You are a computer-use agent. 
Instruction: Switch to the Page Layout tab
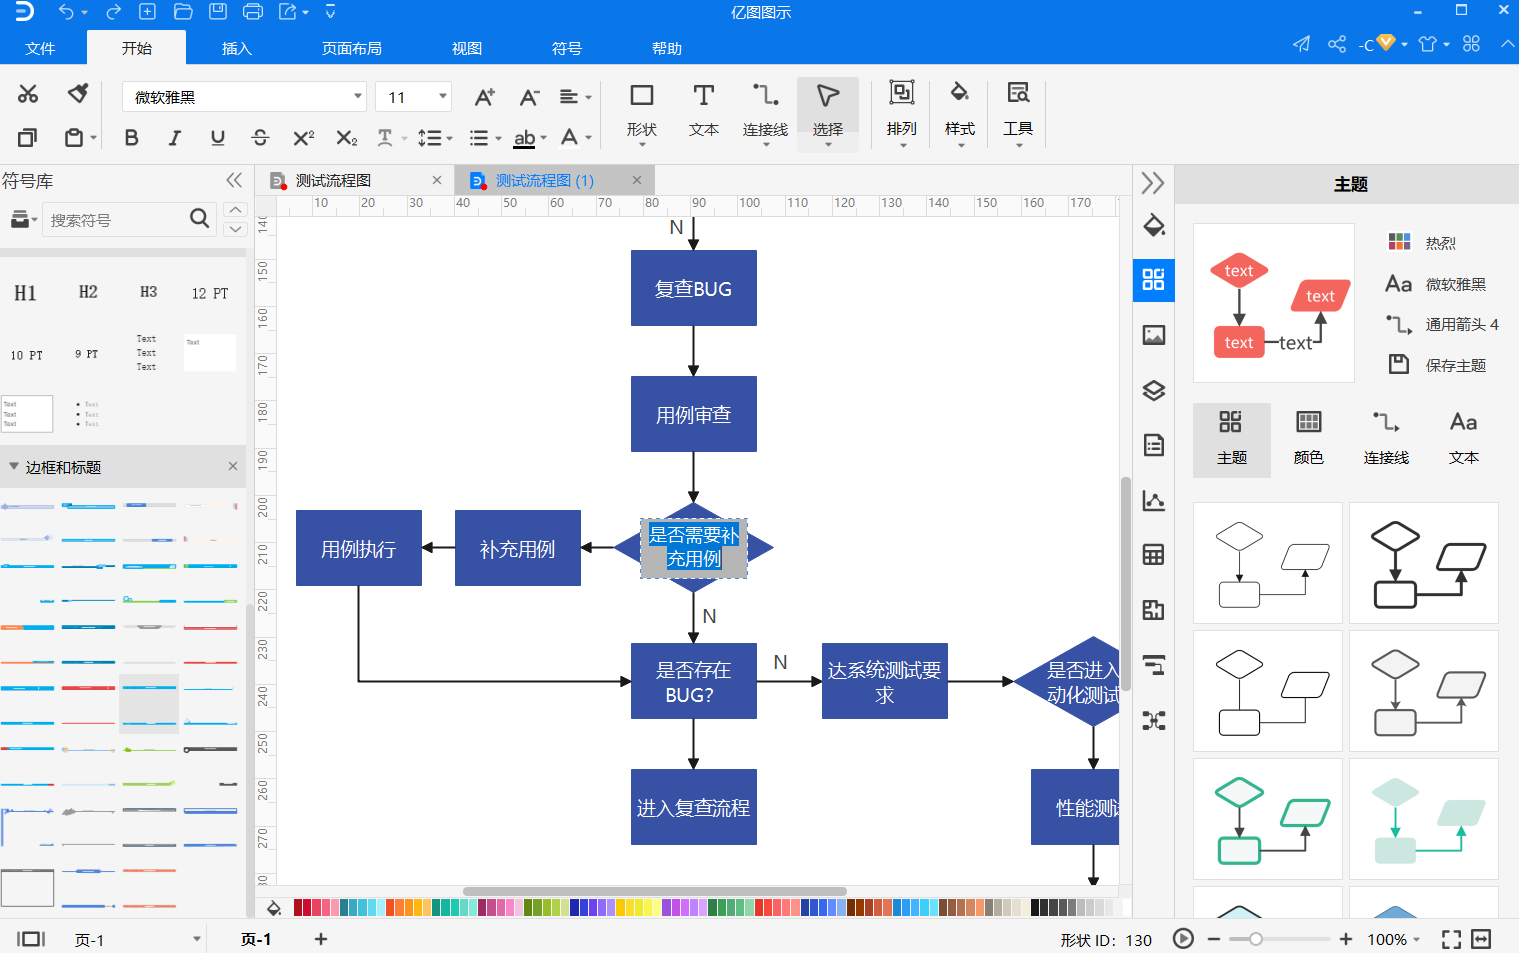click(x=352, y=48)
